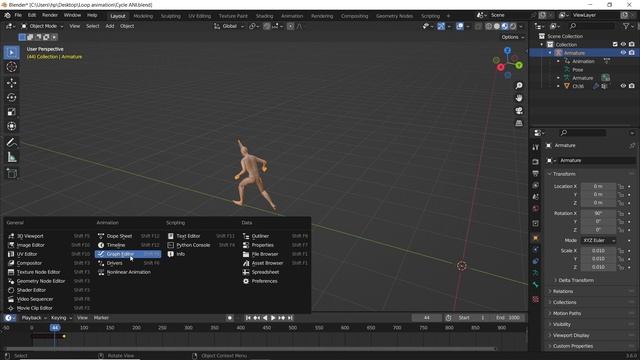Select the Rotate tool
Screen dimensions: 640x360
pos(11,97)
